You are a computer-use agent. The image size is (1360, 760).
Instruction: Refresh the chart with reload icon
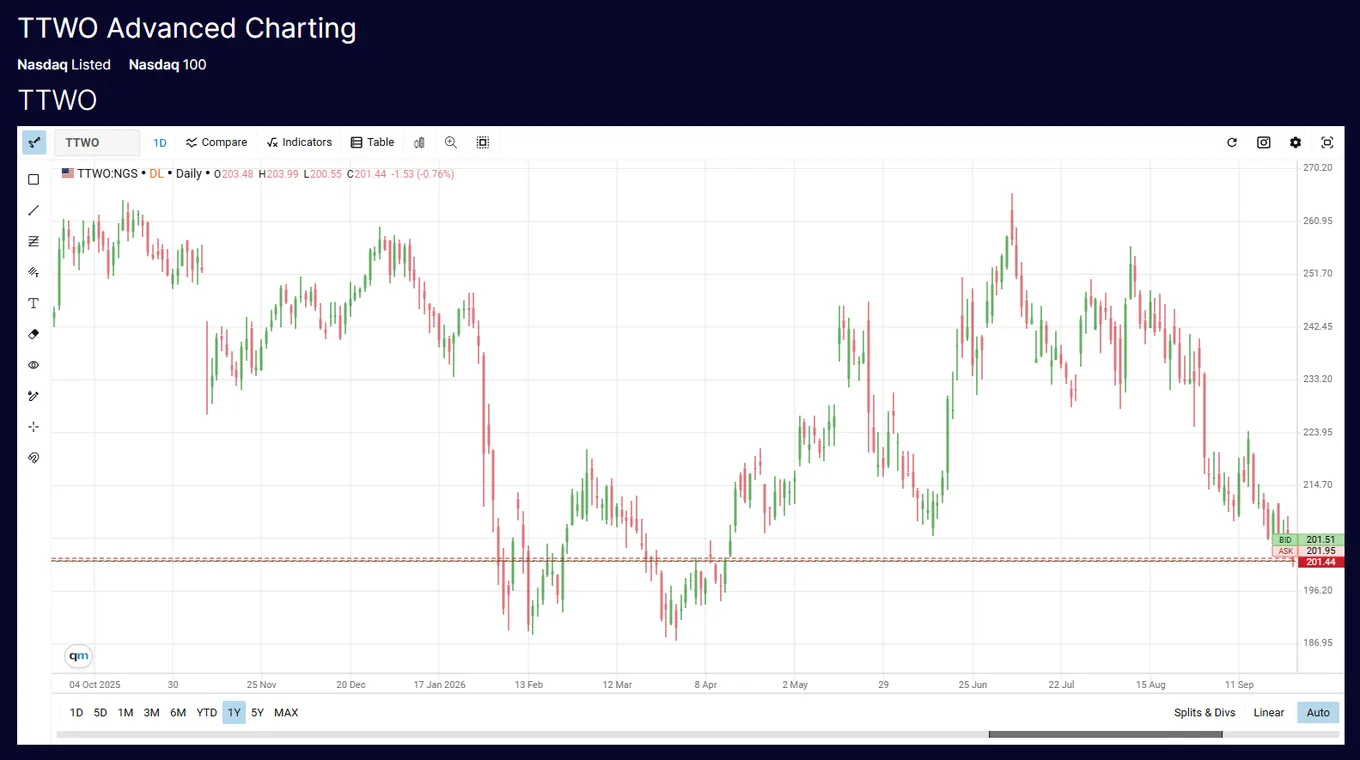click(x=1232, y=142)
